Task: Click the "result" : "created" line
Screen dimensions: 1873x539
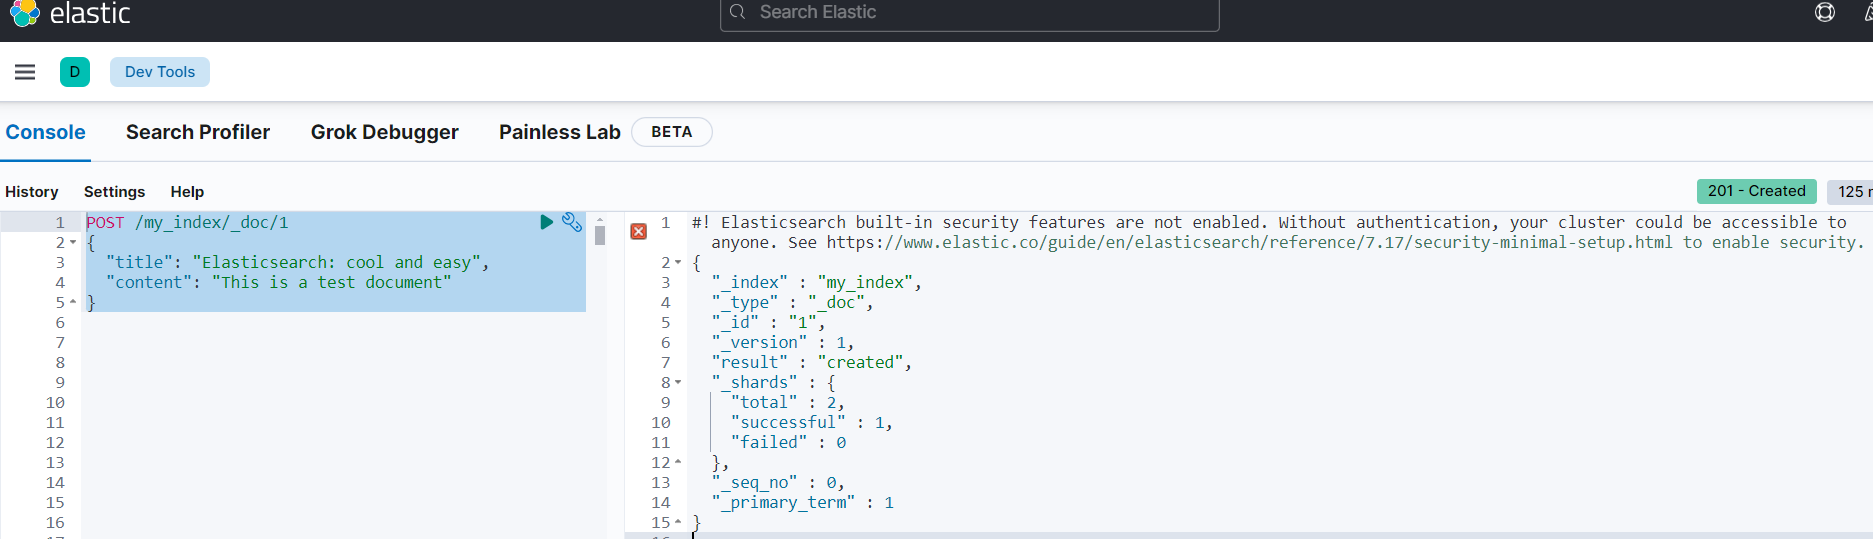Action: (812, 362)
